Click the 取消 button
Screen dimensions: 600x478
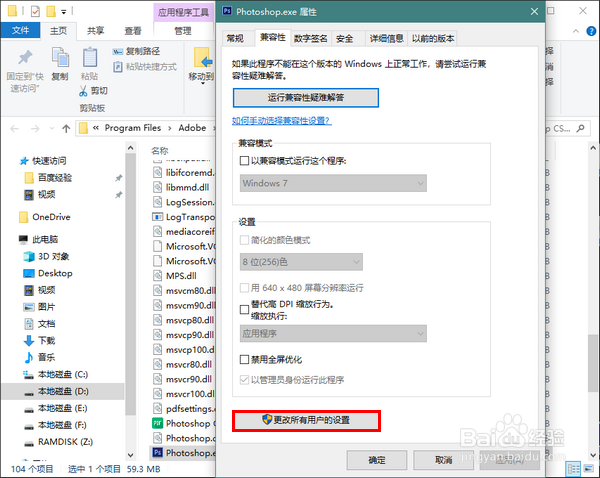[443, 460]
